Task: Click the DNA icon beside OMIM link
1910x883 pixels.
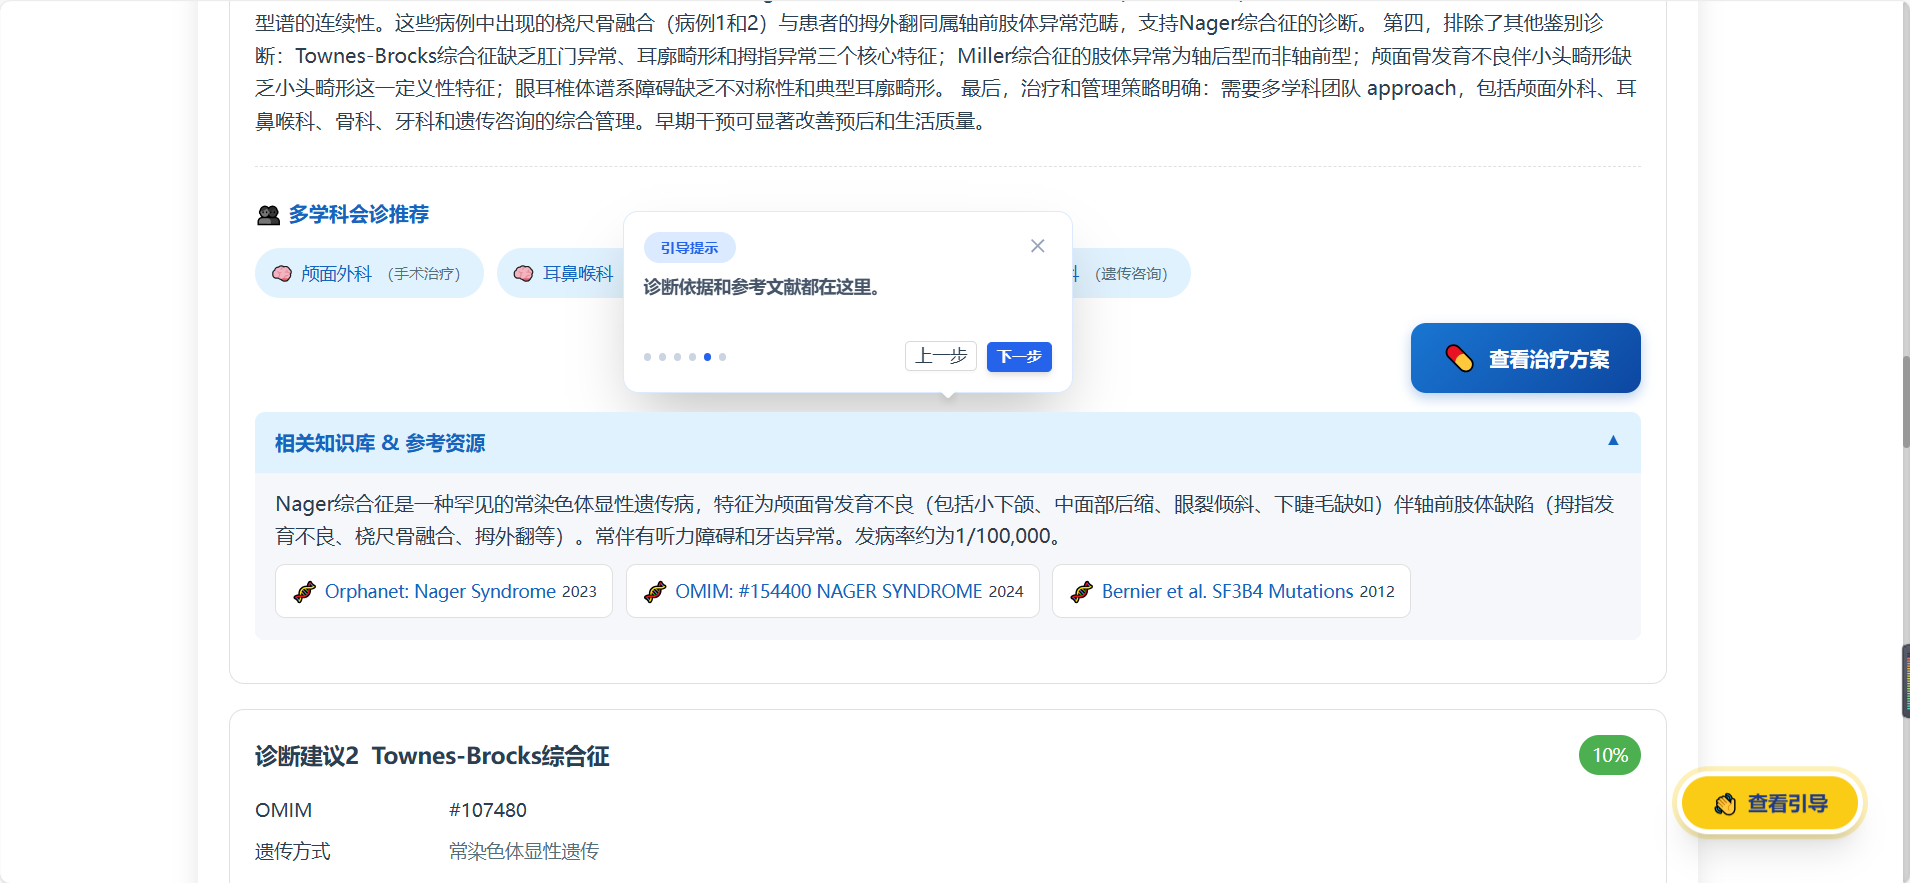Action: pos(655,592)
